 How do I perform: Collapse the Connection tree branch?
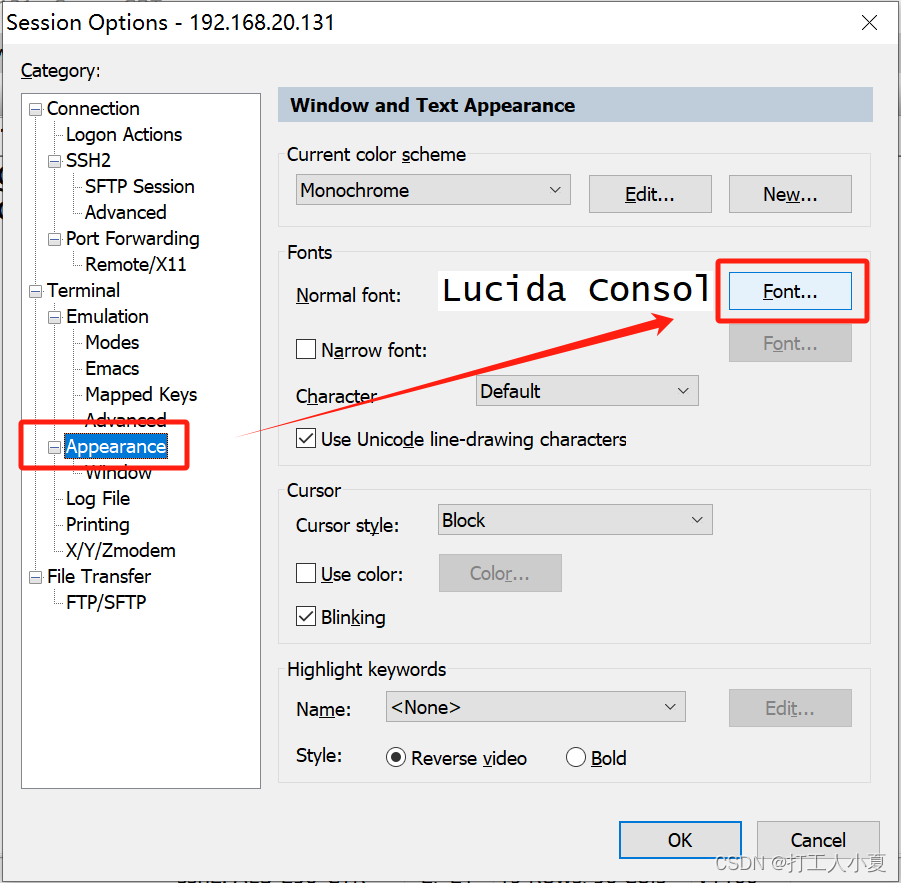(x=33, y=108)
